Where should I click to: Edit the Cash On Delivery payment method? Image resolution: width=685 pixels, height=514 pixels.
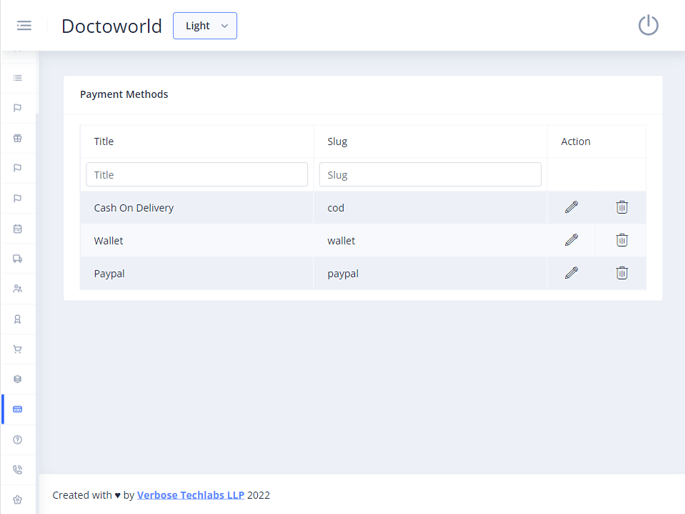click(571, 207)
